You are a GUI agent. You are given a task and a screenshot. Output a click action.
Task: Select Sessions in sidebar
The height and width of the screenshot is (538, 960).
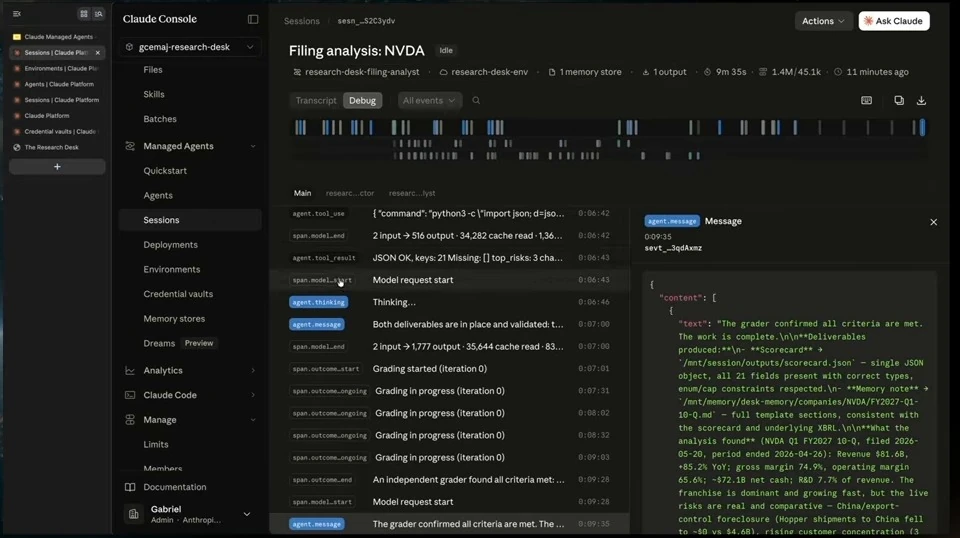(x=190, y=220)
